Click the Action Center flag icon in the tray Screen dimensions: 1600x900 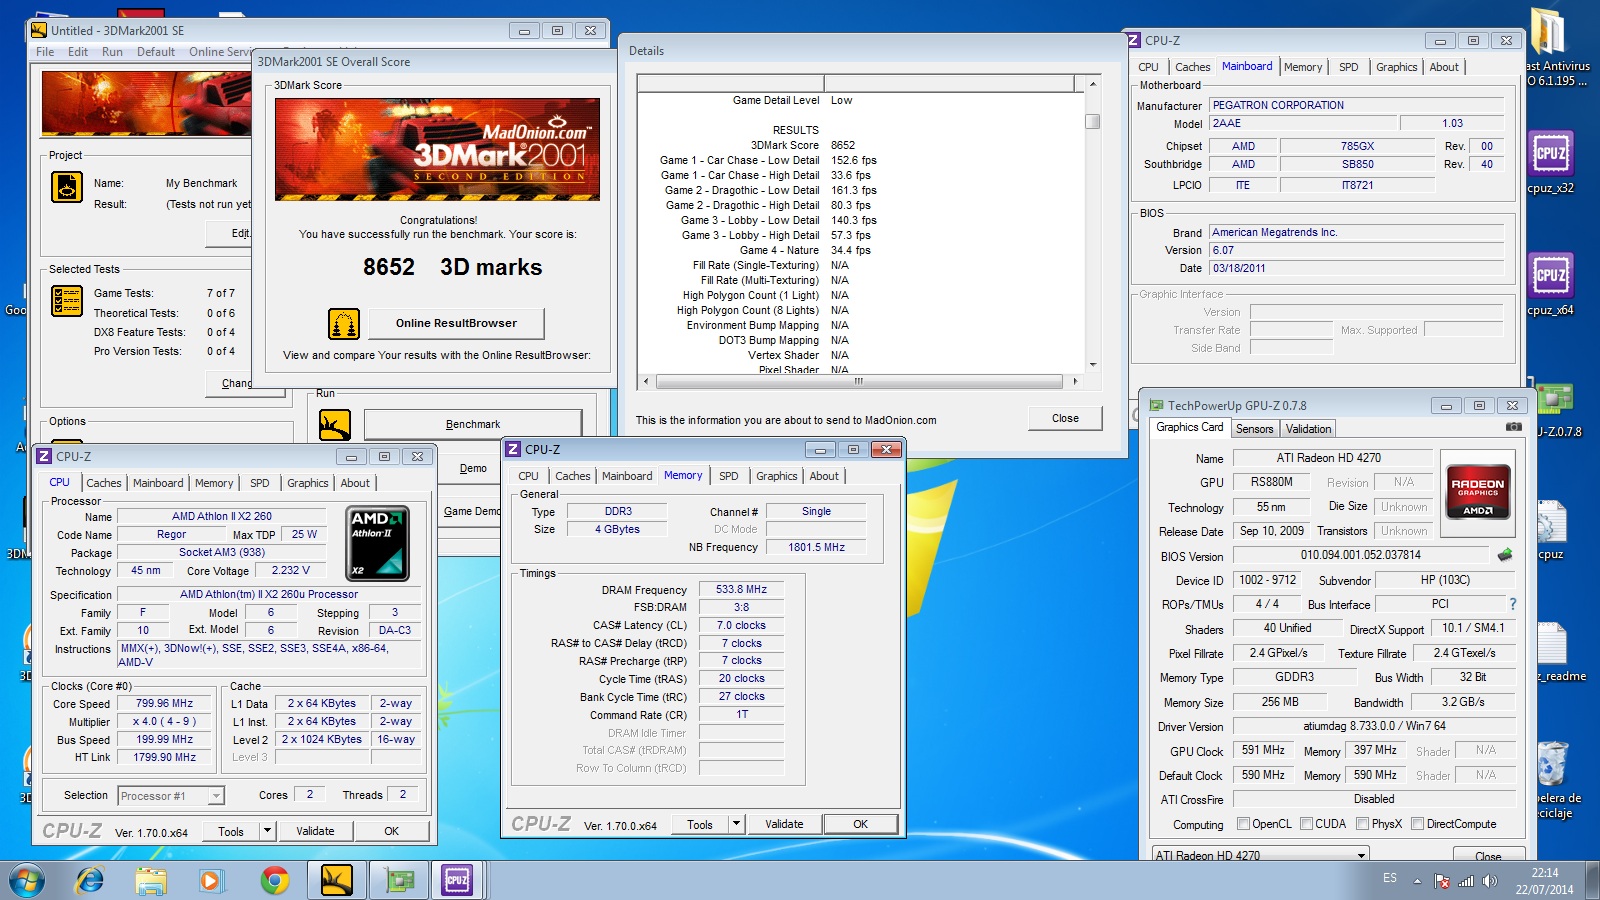1442,881
